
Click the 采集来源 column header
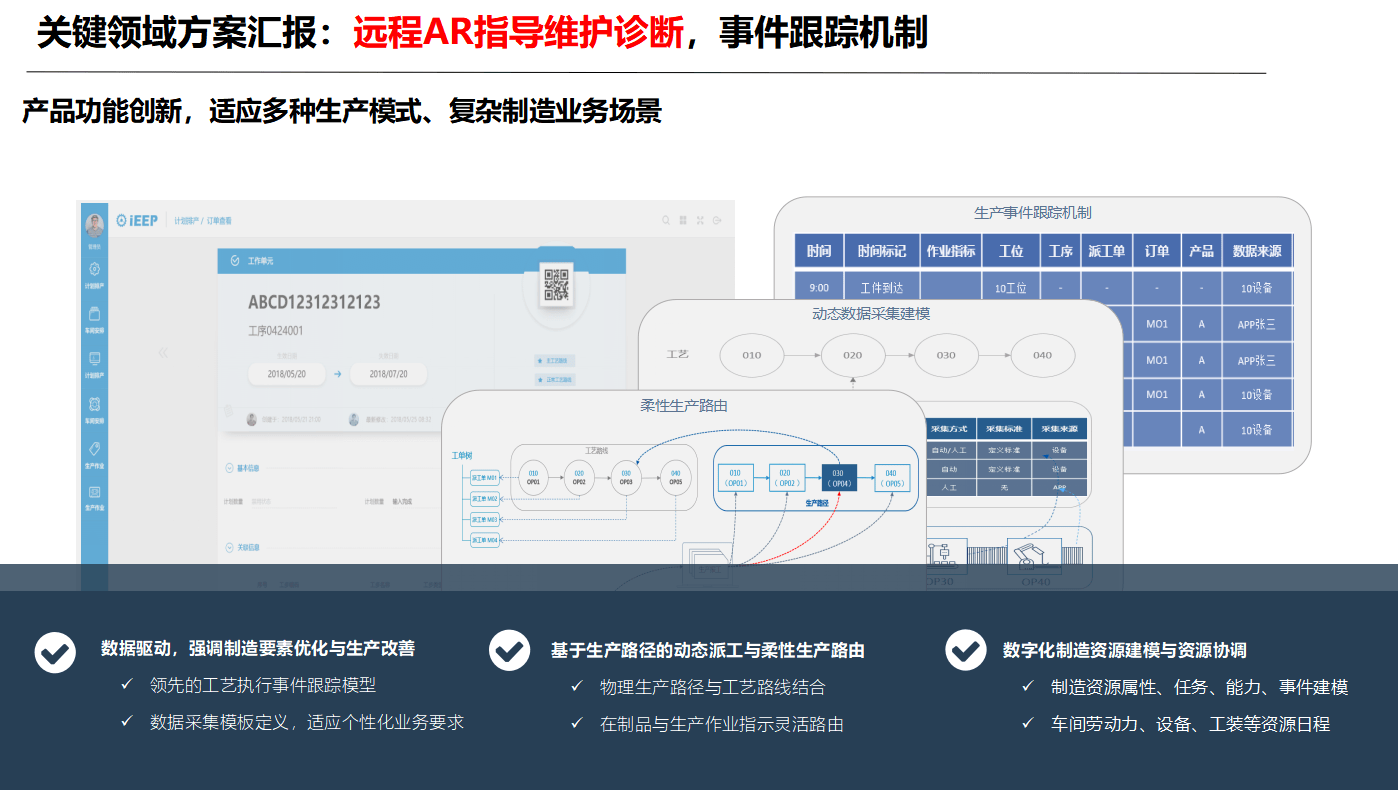pyautogui.click(x=1060, y=429)
